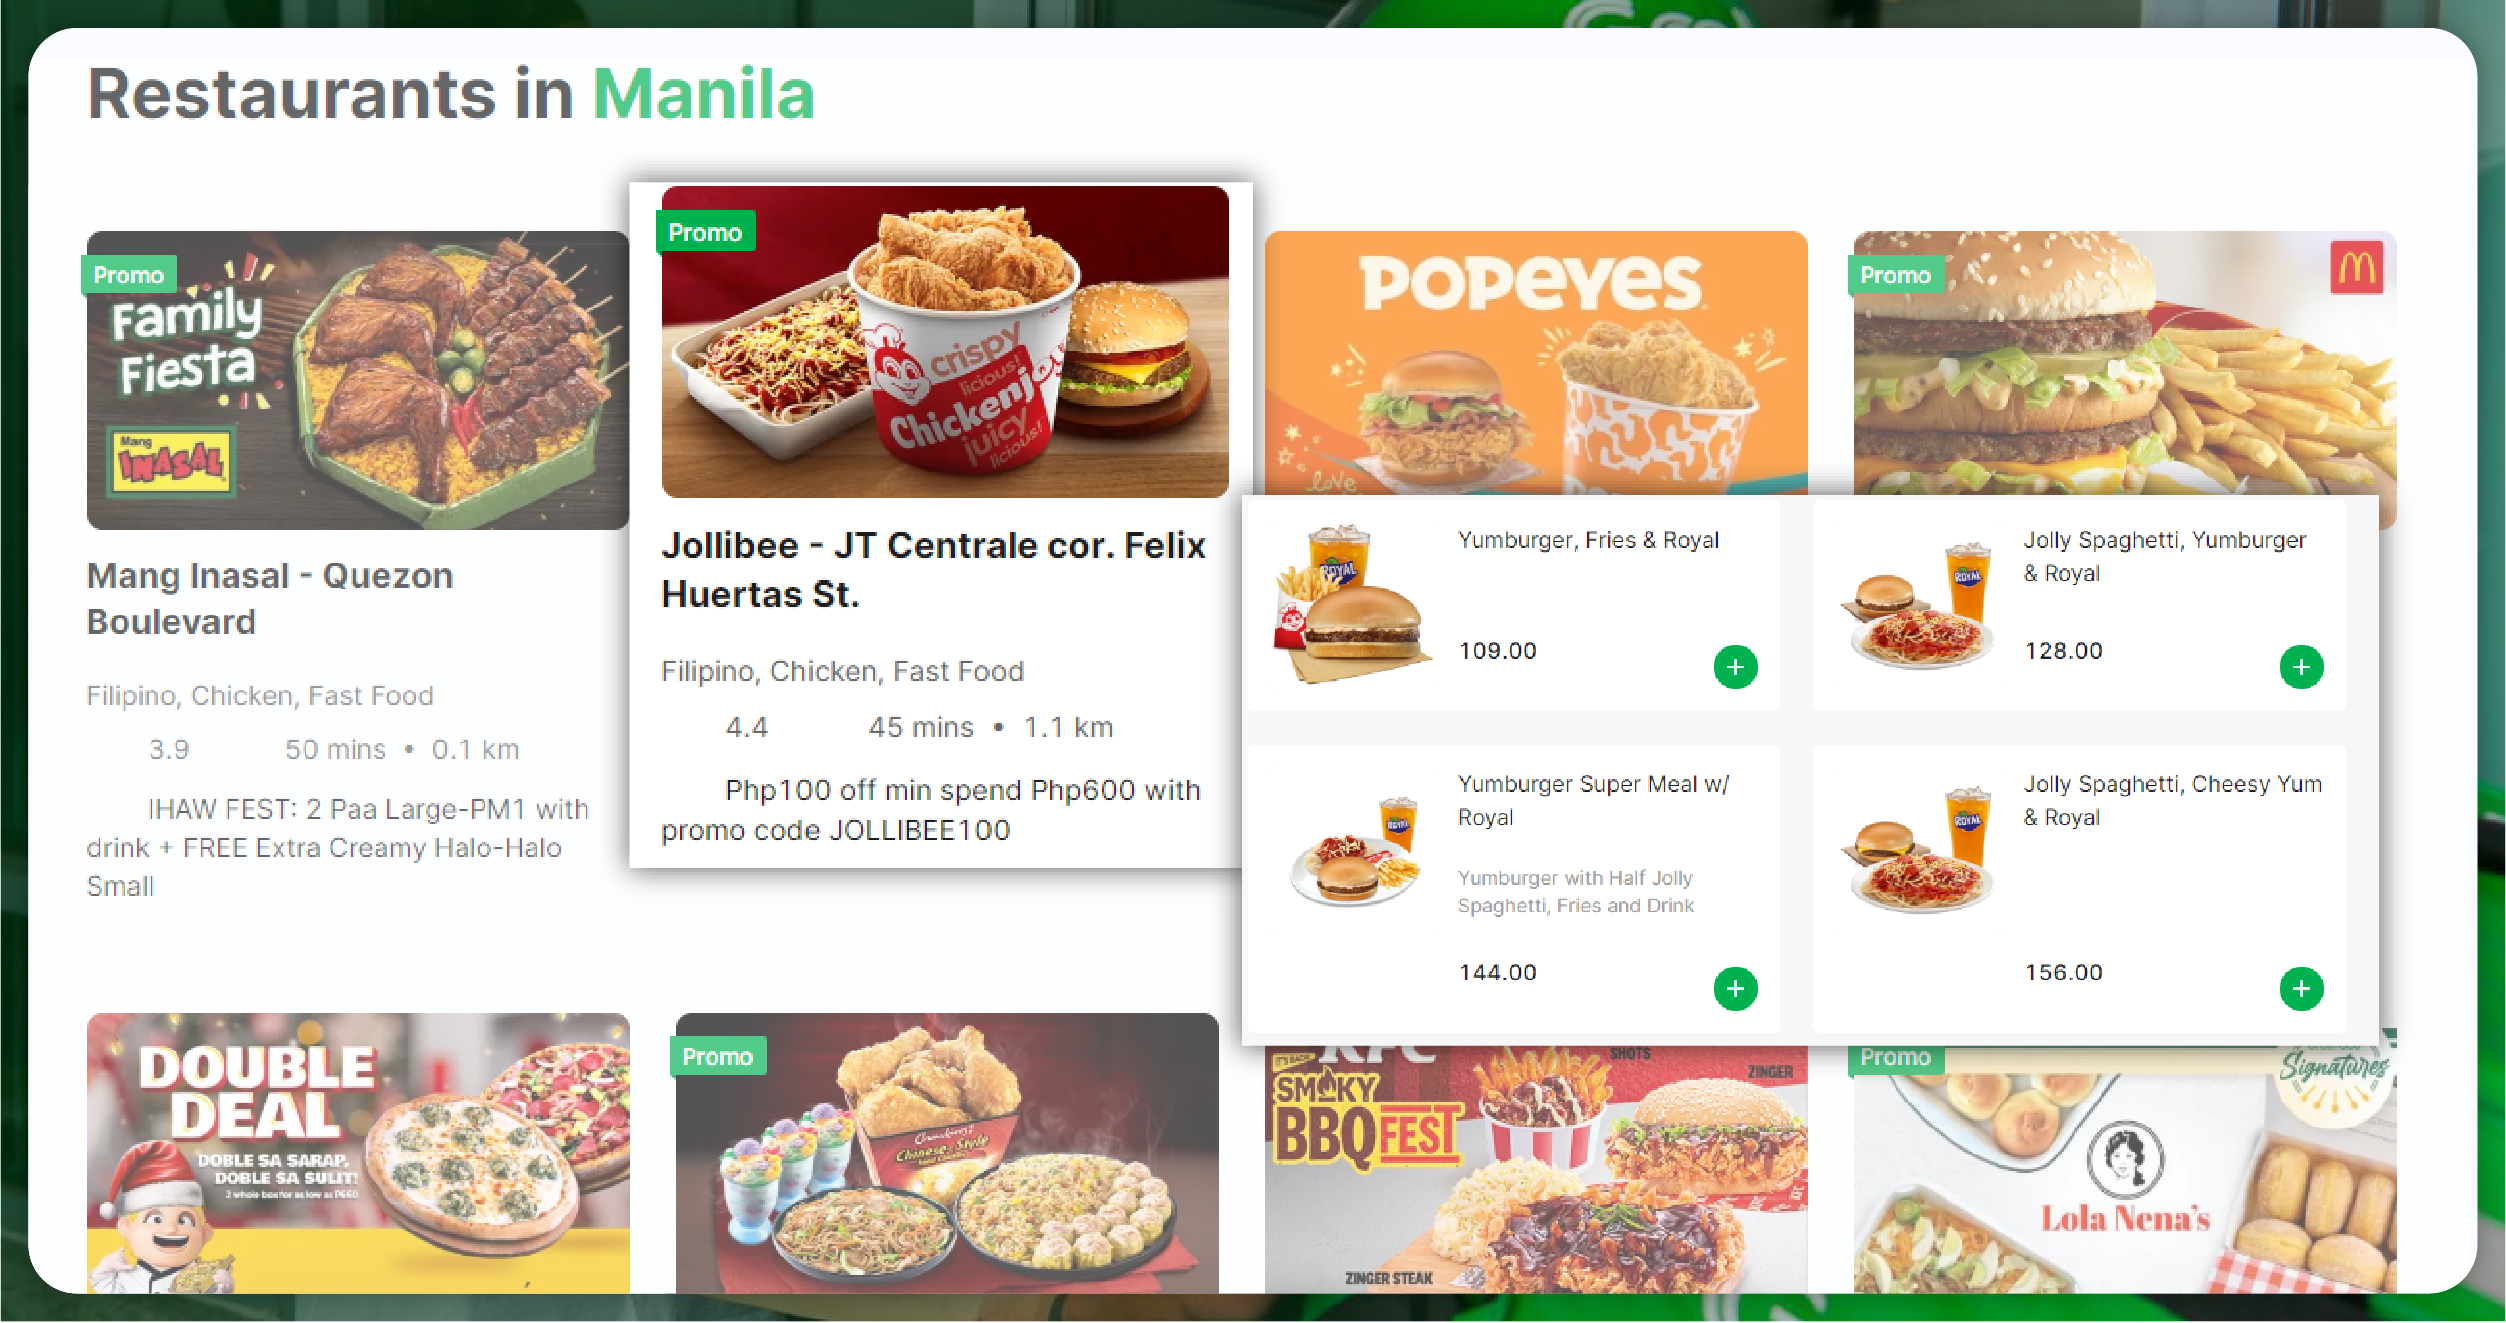Open the Double Deal pizza restaurant card
The width and height of the screenshot is (2506, 1323).
coord(358,1153)
